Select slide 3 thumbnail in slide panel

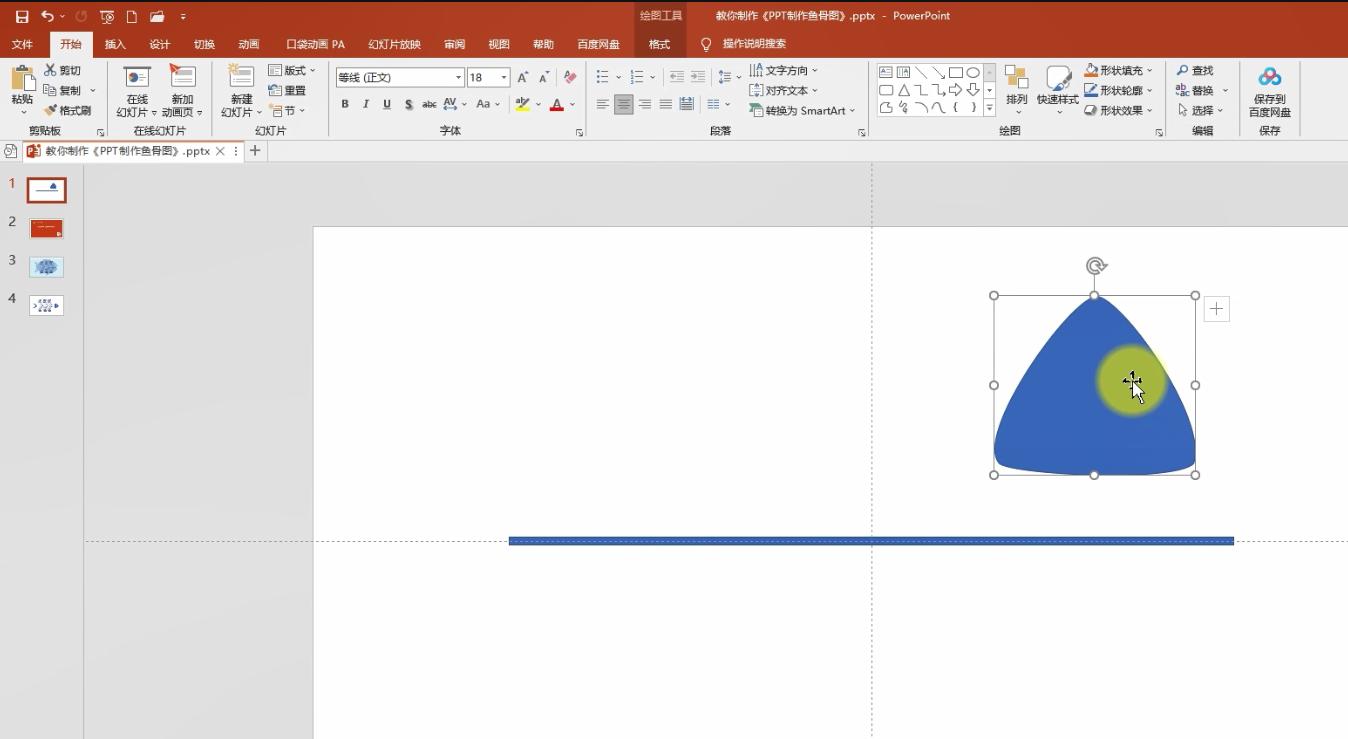tap(47, 267)
